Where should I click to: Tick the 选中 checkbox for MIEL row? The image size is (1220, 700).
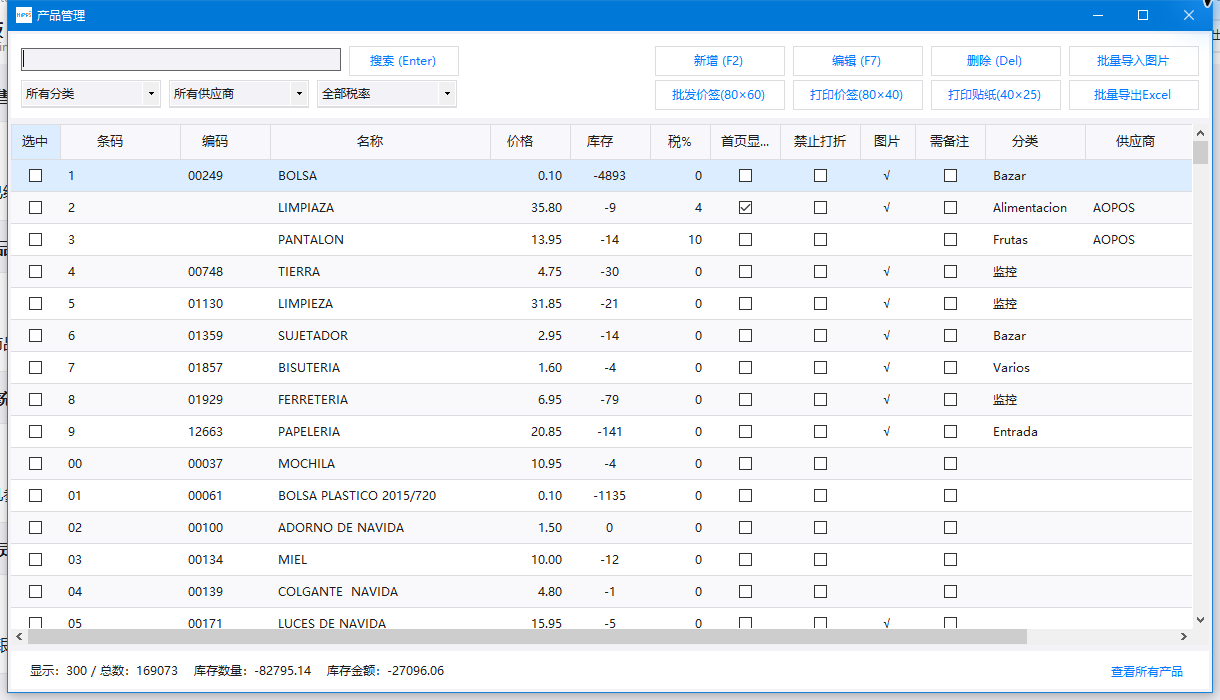coord(35,560)
